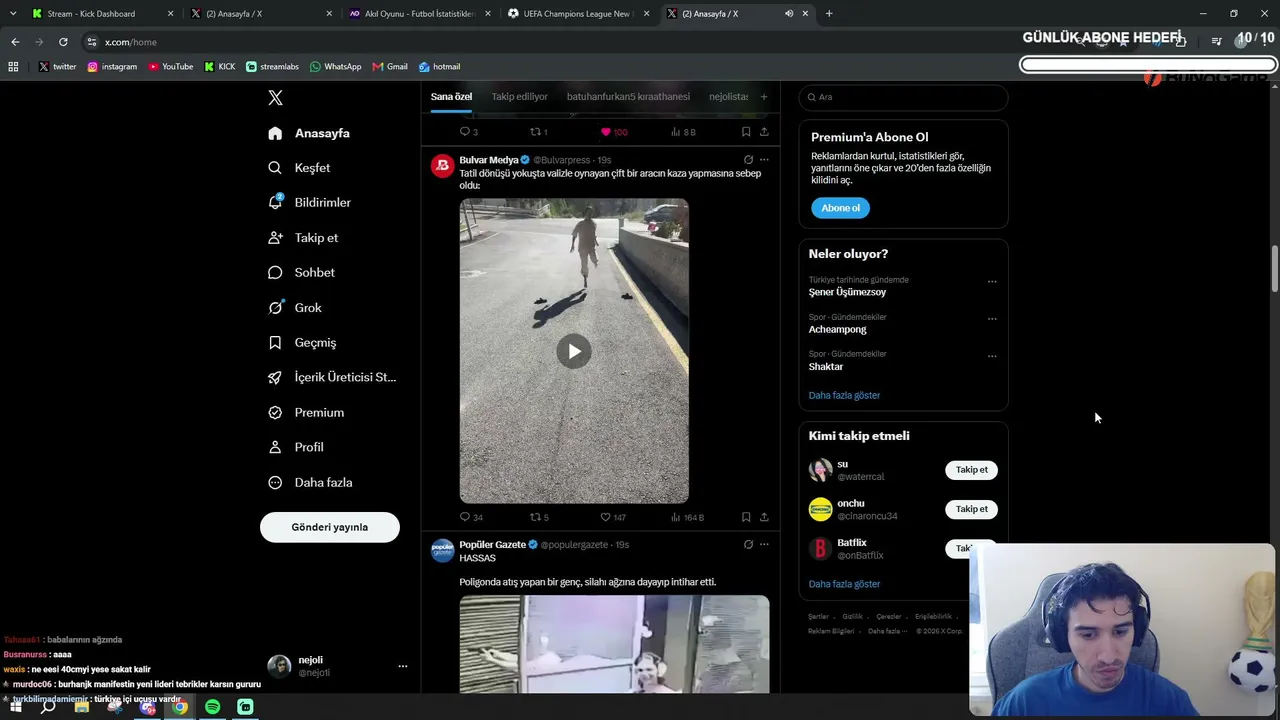The width and height of the screenshot is (1280, 720).
Task: Repost the top post with 1 repost
Action: click(535, 132)
